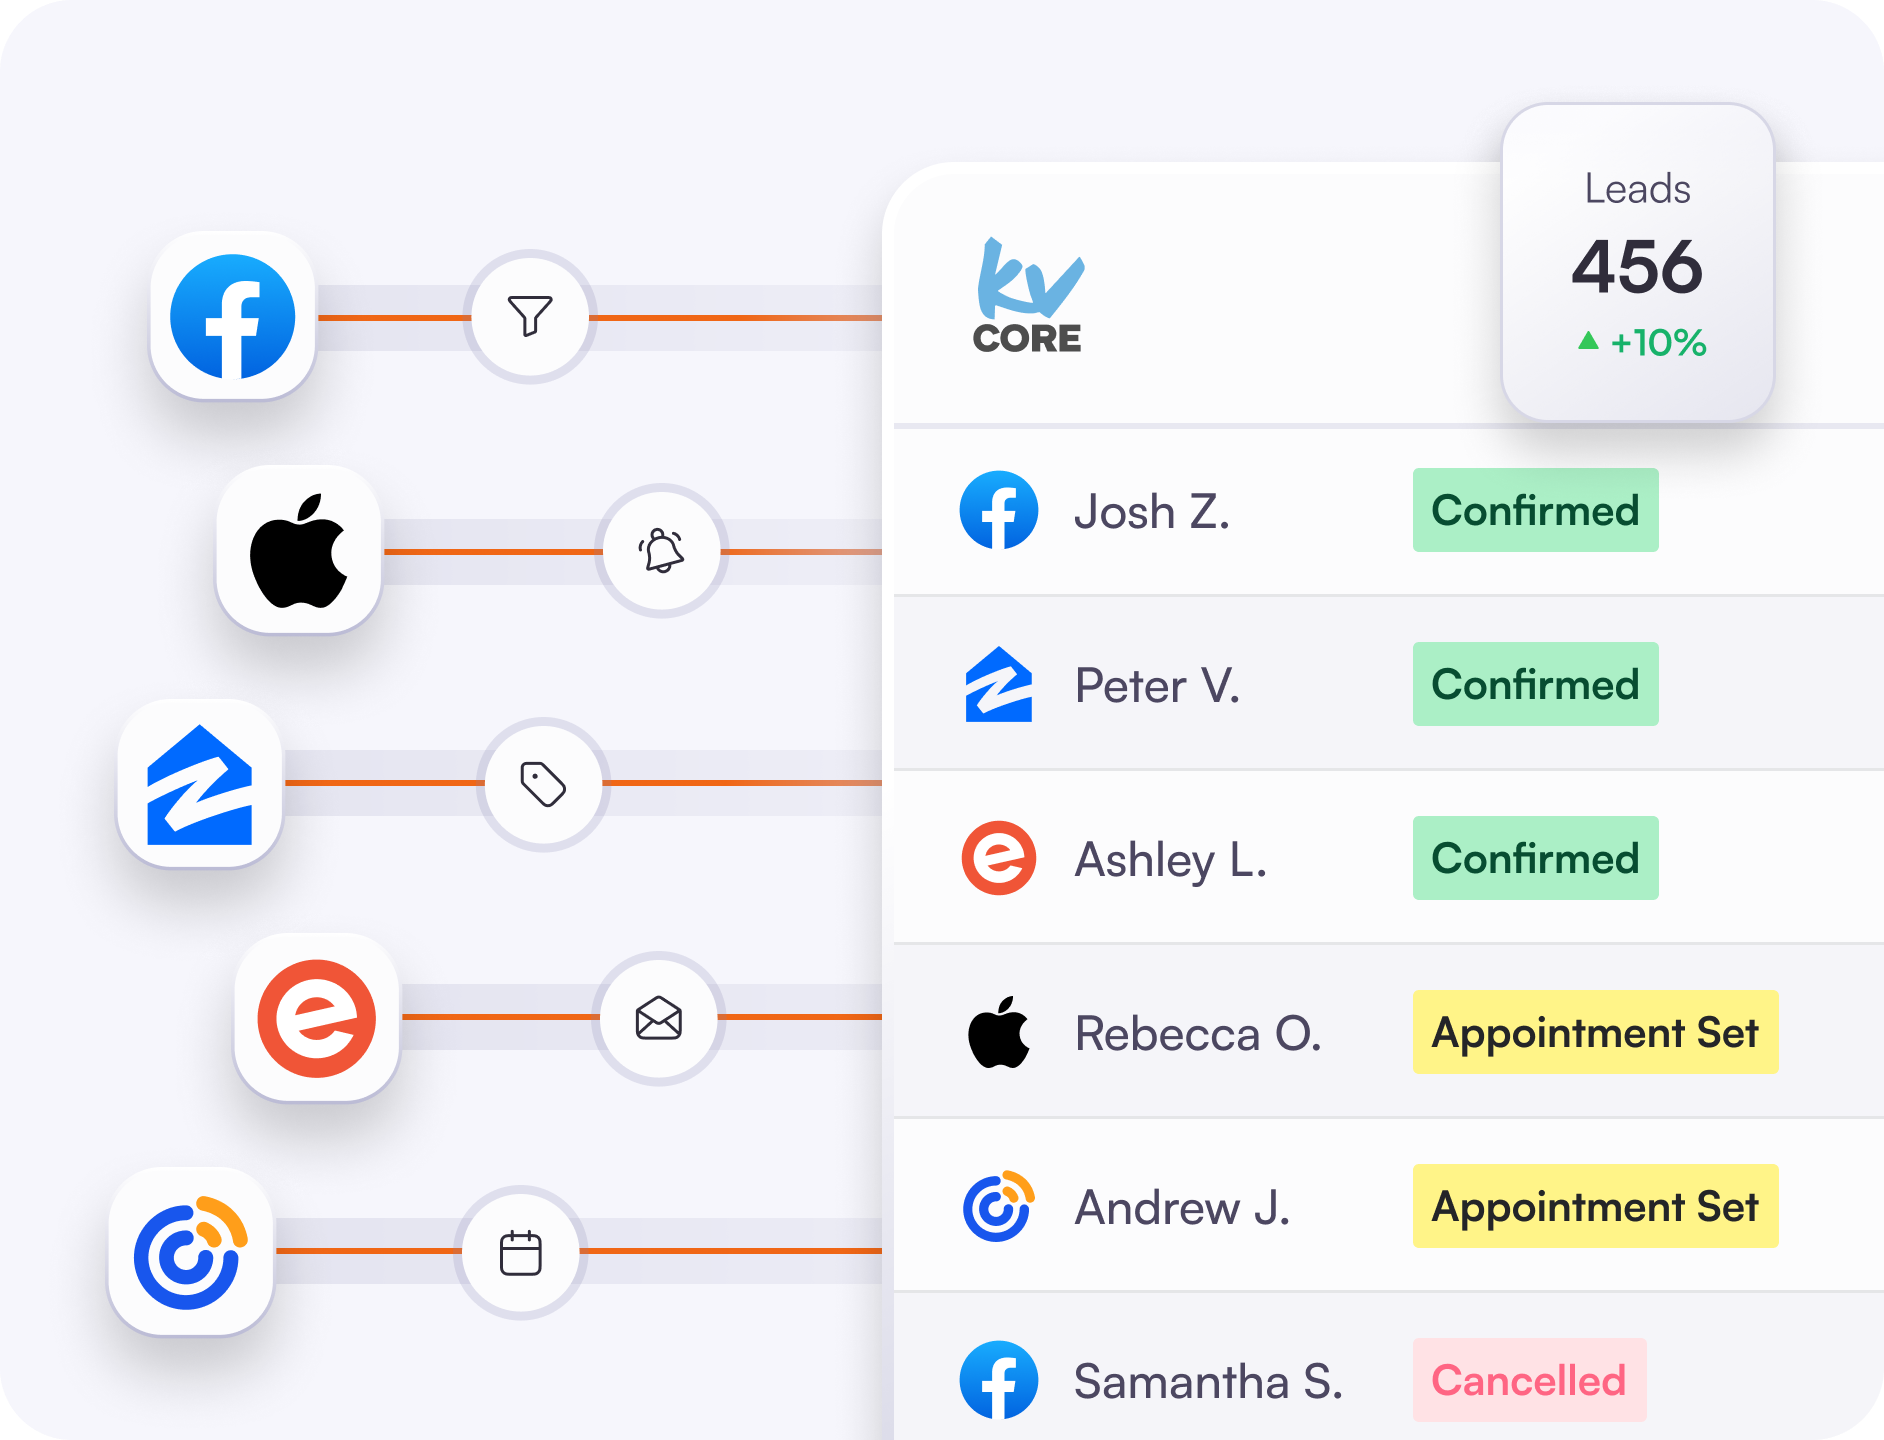Select the price tag circle icon

point(543,784)
